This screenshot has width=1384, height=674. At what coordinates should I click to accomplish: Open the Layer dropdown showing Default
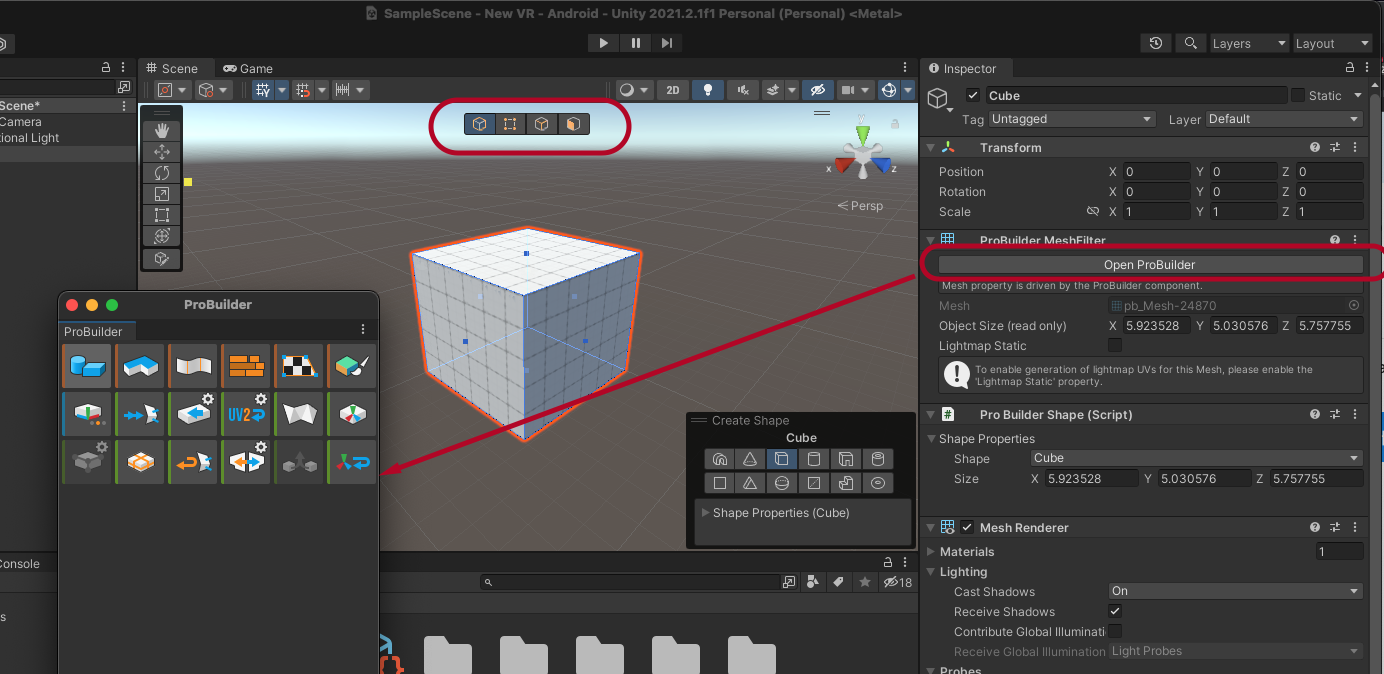[1284, 119]
